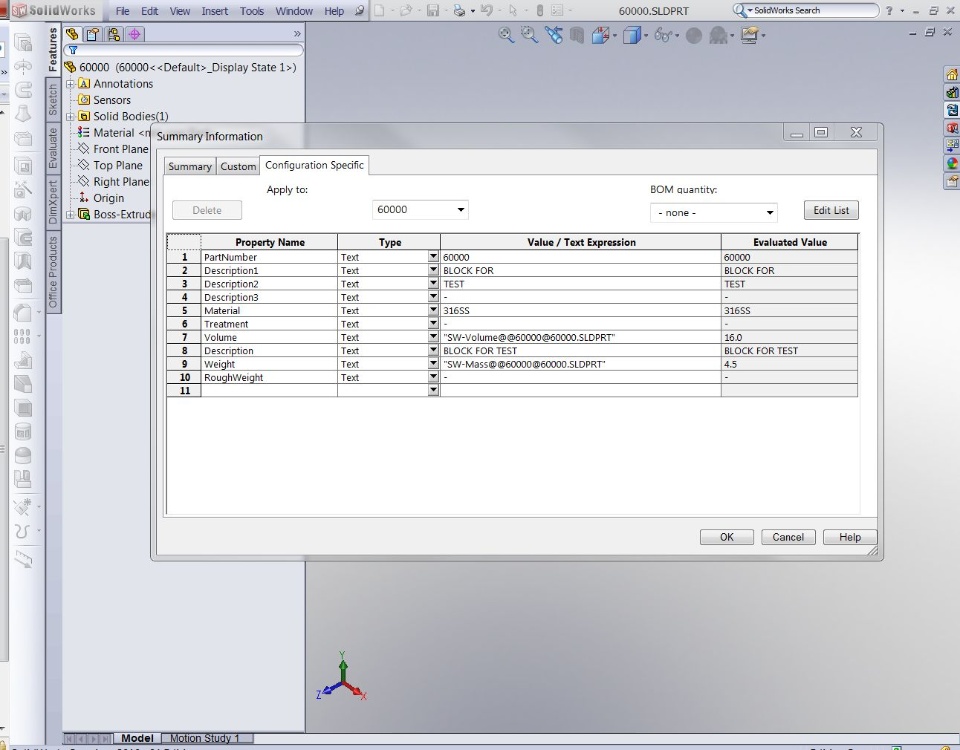Click row header number 7 for Volume
The height and width of the screenshot is (750, 960).
pos(184,337)
